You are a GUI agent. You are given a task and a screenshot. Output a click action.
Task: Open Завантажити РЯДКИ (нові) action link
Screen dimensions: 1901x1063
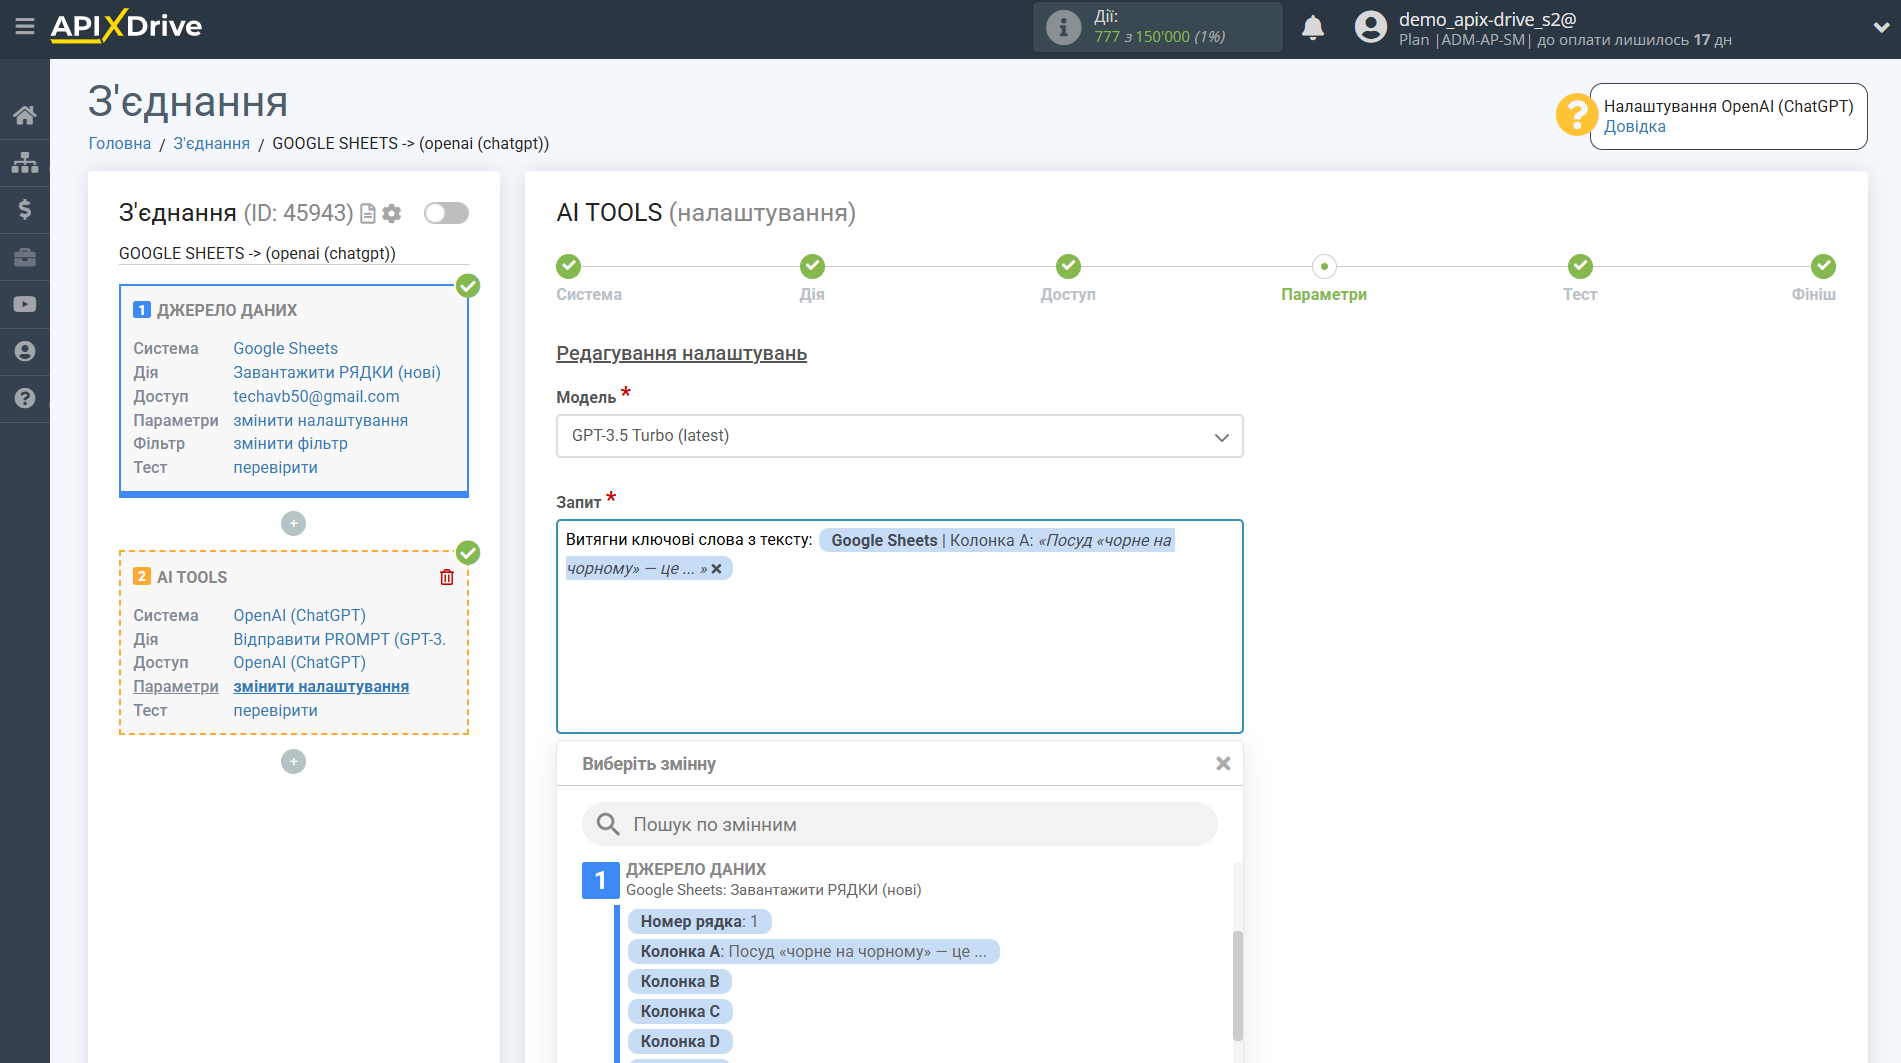pos(337,372)
